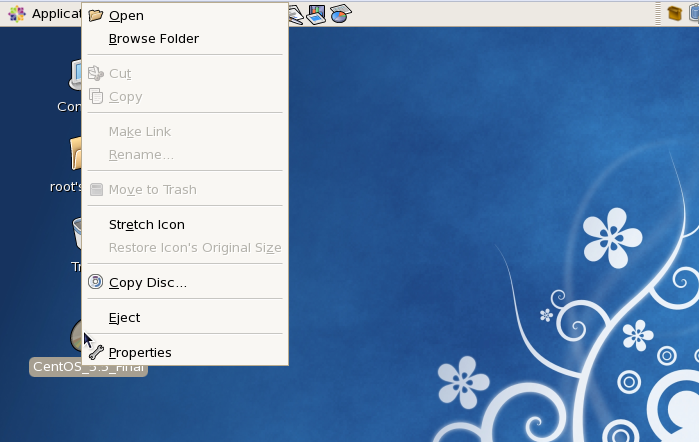The image size is (699, 442).
Task: Click the disc icon beside Copy Disc
Action: pos(95,282)
